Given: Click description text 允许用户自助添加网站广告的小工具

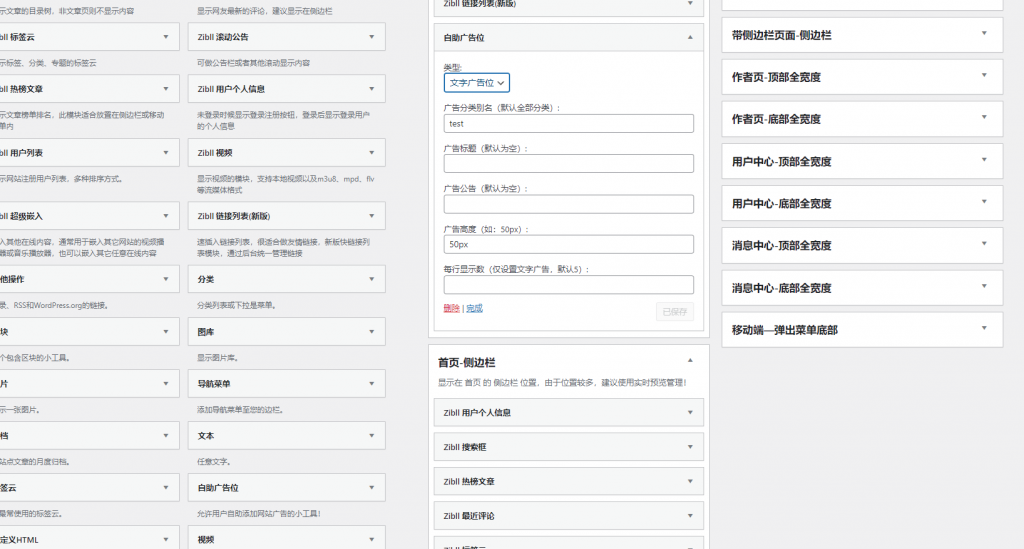Looking at the screenshot, I should pos(259,514).
